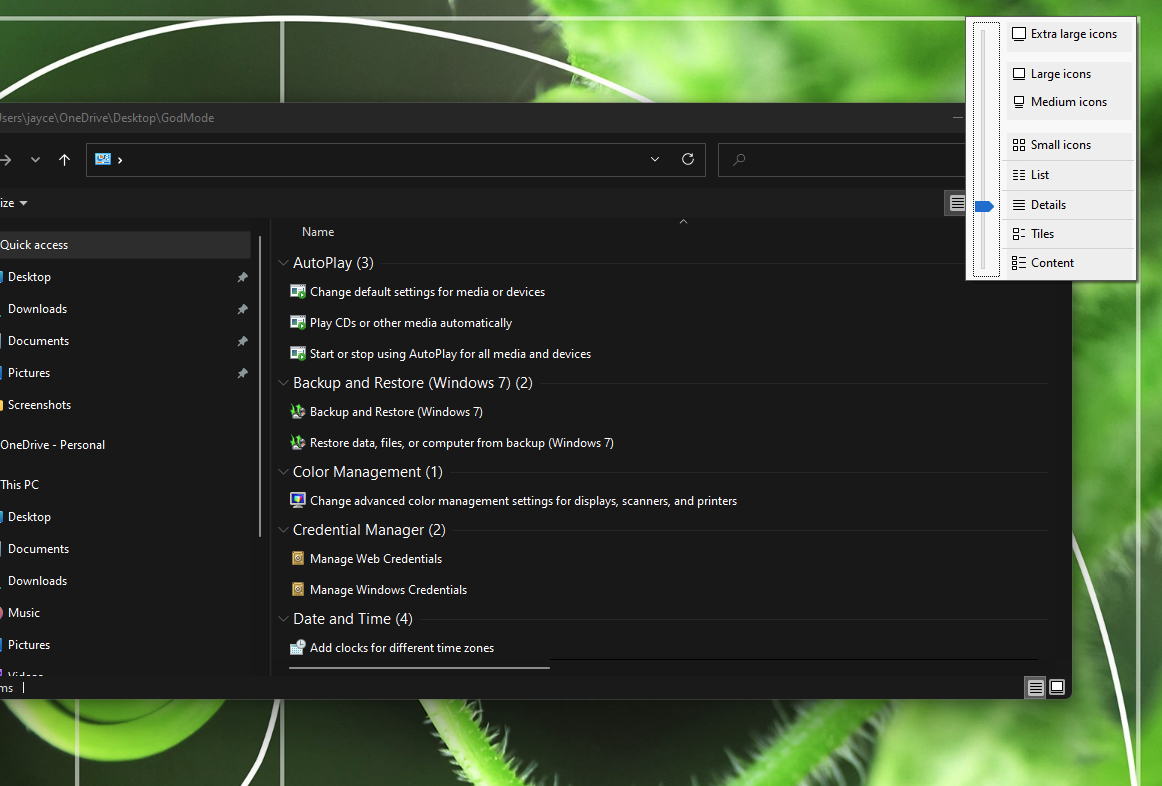Click the search magnifier icon

pyautogui.click(x=739, y=159)
